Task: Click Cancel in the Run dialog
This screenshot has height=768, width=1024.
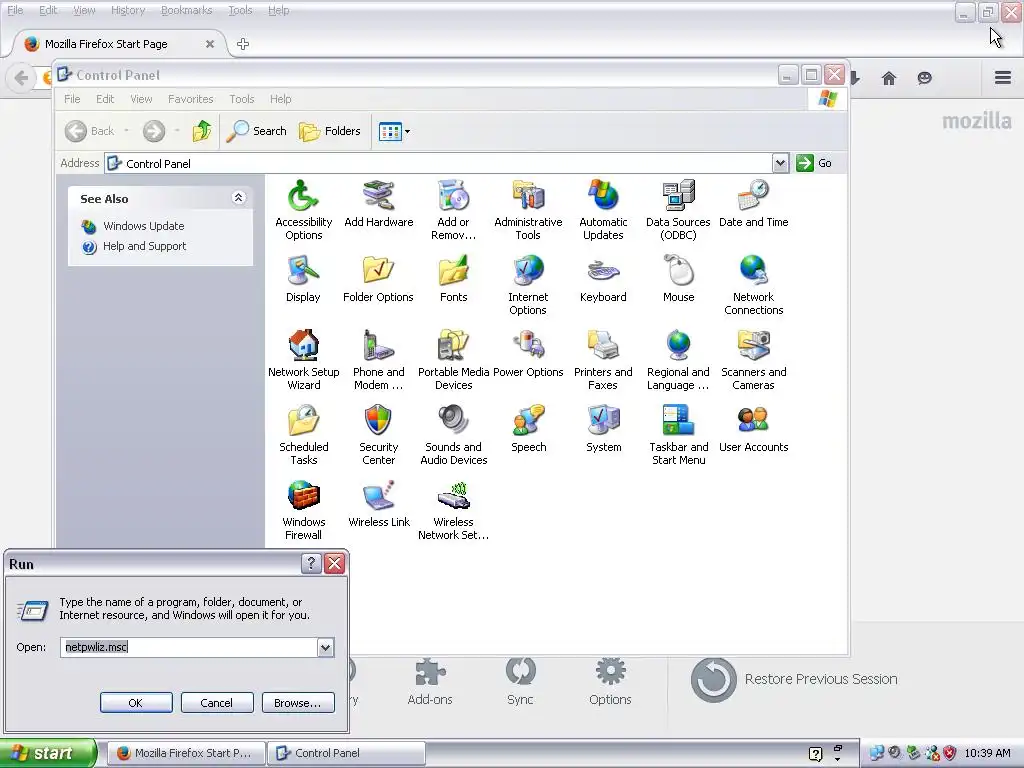Action: pyautogui.click(x=217, y=703)
